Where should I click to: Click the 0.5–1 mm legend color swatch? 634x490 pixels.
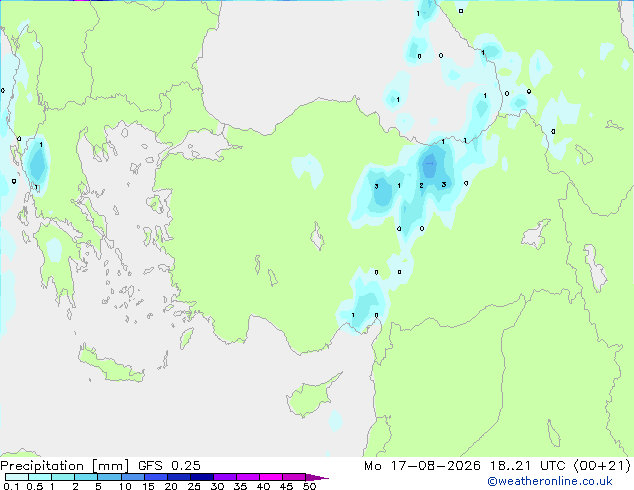(x=40, y=477)
